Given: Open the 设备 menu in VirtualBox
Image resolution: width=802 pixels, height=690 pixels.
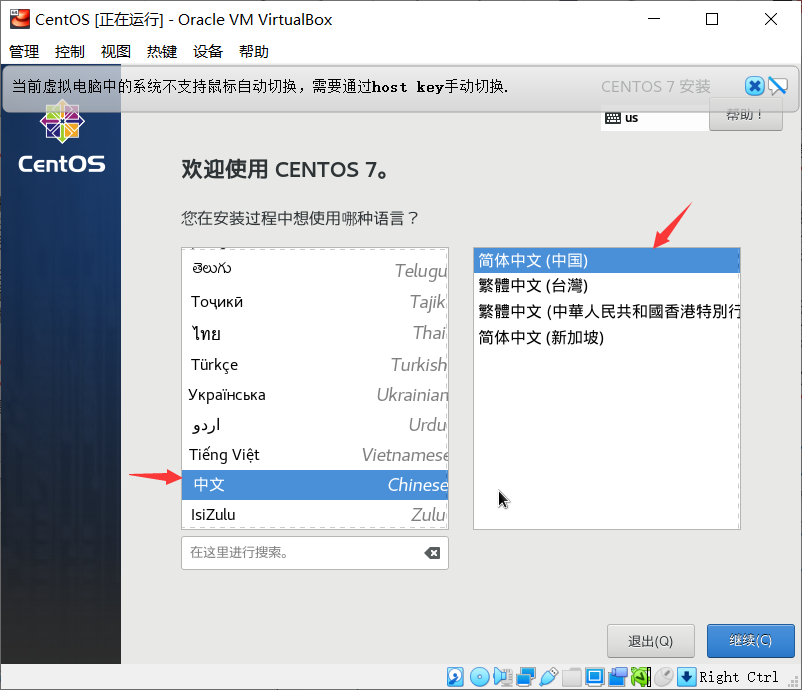Looking at the screenshot, I should point(208,51).
